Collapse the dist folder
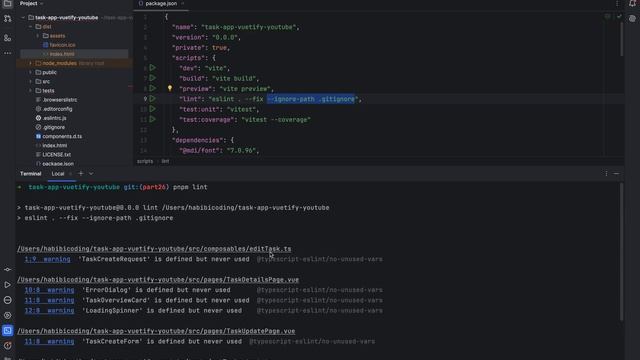Image resolution: width=640 pixels, height=360 pixels. coord(31,27)
